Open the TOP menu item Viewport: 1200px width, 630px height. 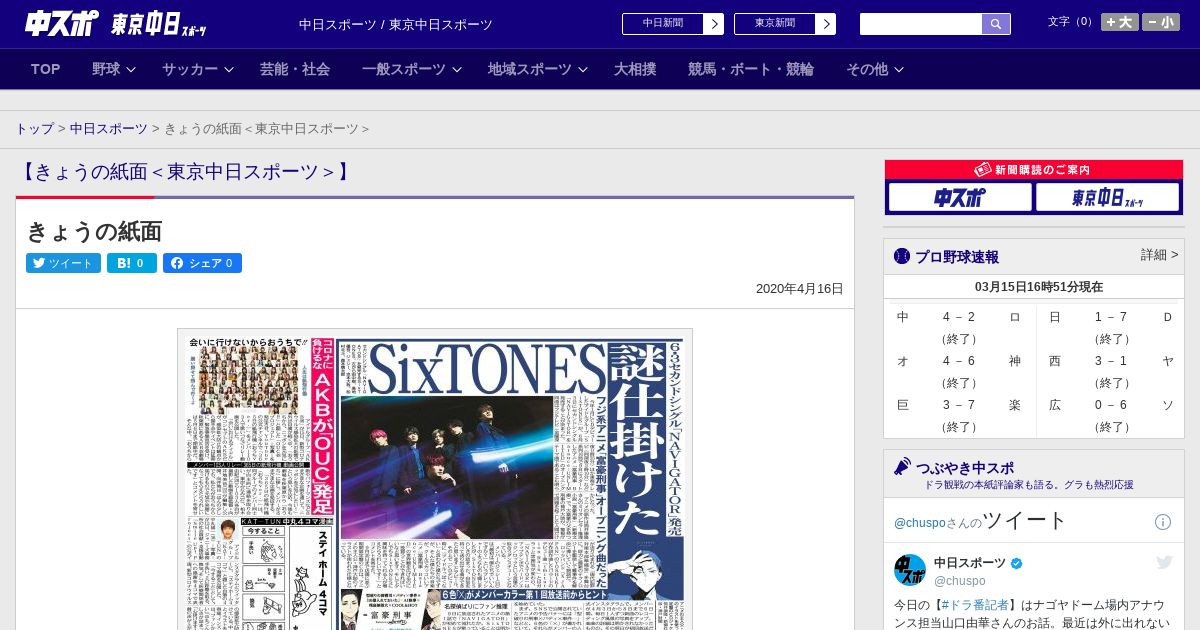(46, 69)
